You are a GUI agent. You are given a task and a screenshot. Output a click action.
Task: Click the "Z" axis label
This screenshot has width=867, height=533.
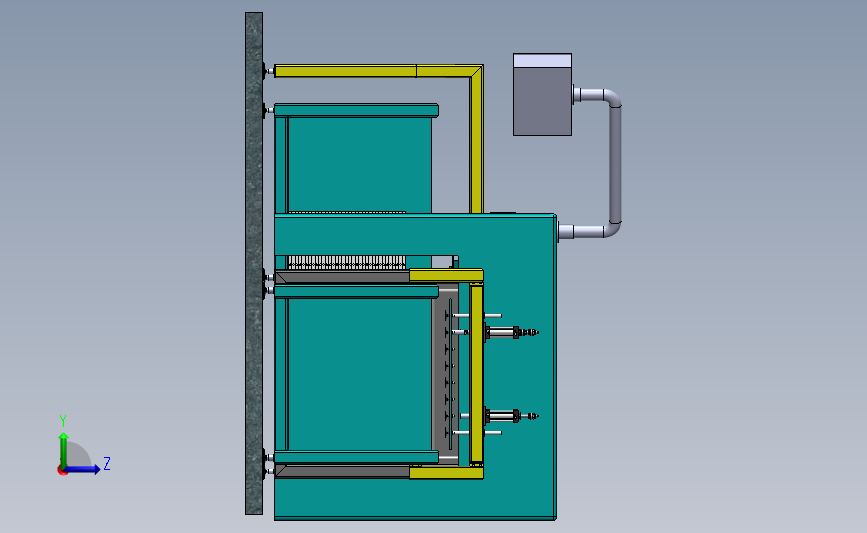pyautogui.click(x=107, y=463)
